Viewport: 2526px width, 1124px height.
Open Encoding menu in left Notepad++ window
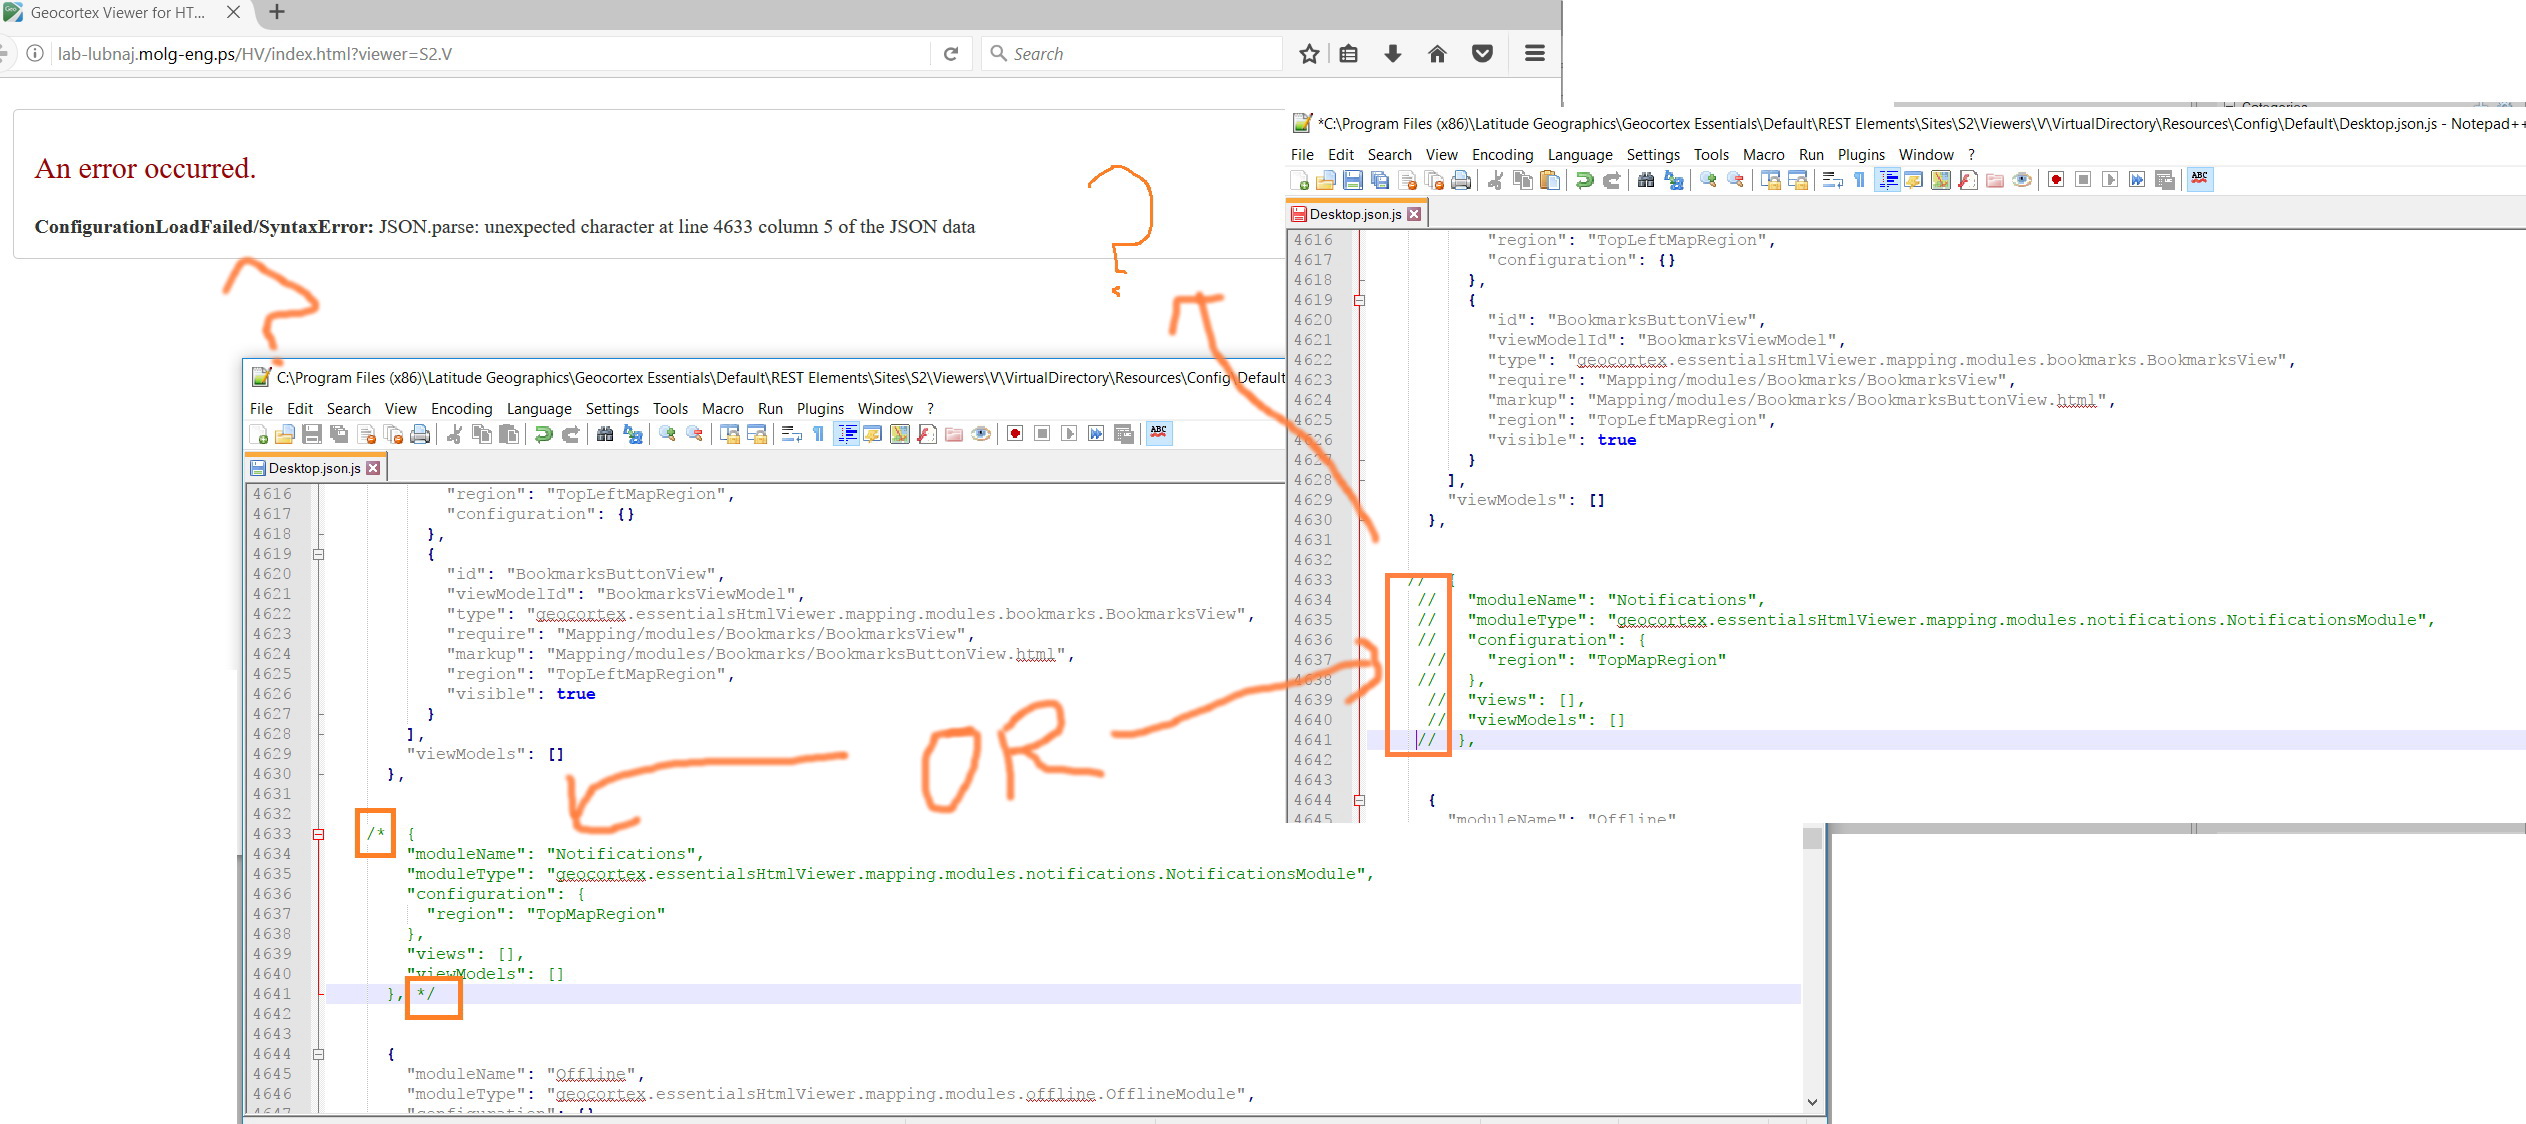pyautogui.click(x=462, y=408)
